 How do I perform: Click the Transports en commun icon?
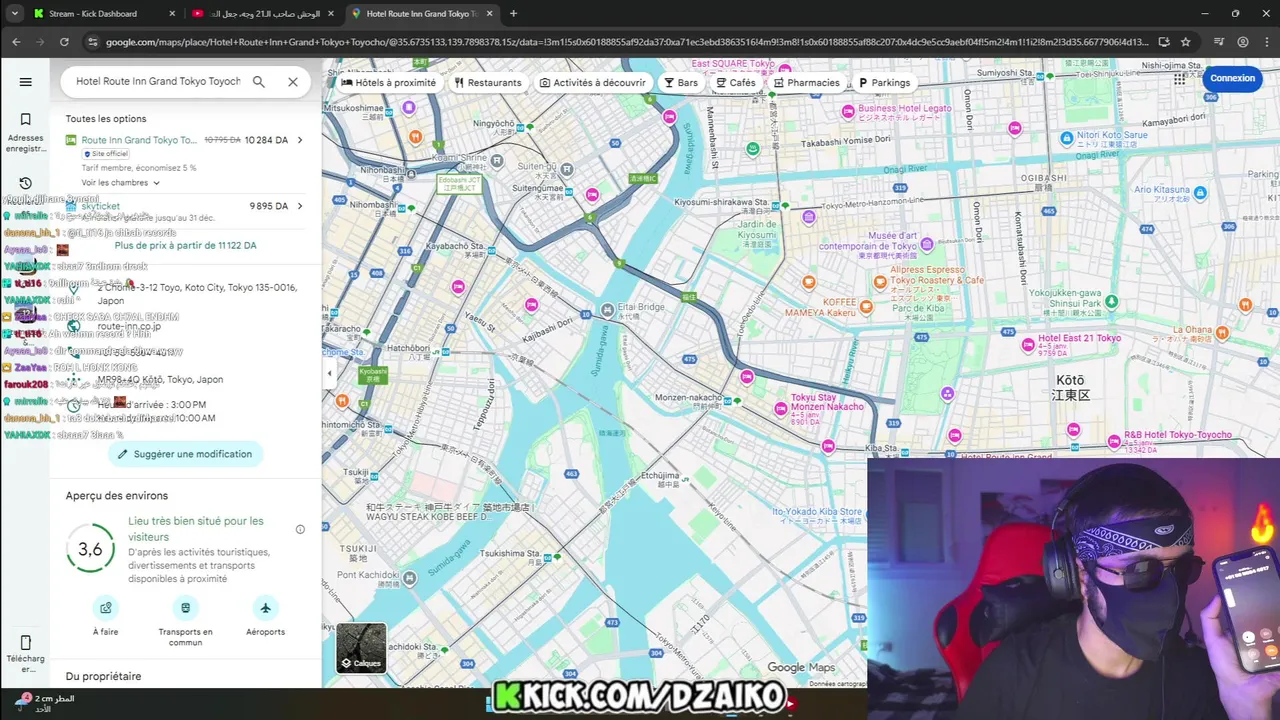[185, 608]
